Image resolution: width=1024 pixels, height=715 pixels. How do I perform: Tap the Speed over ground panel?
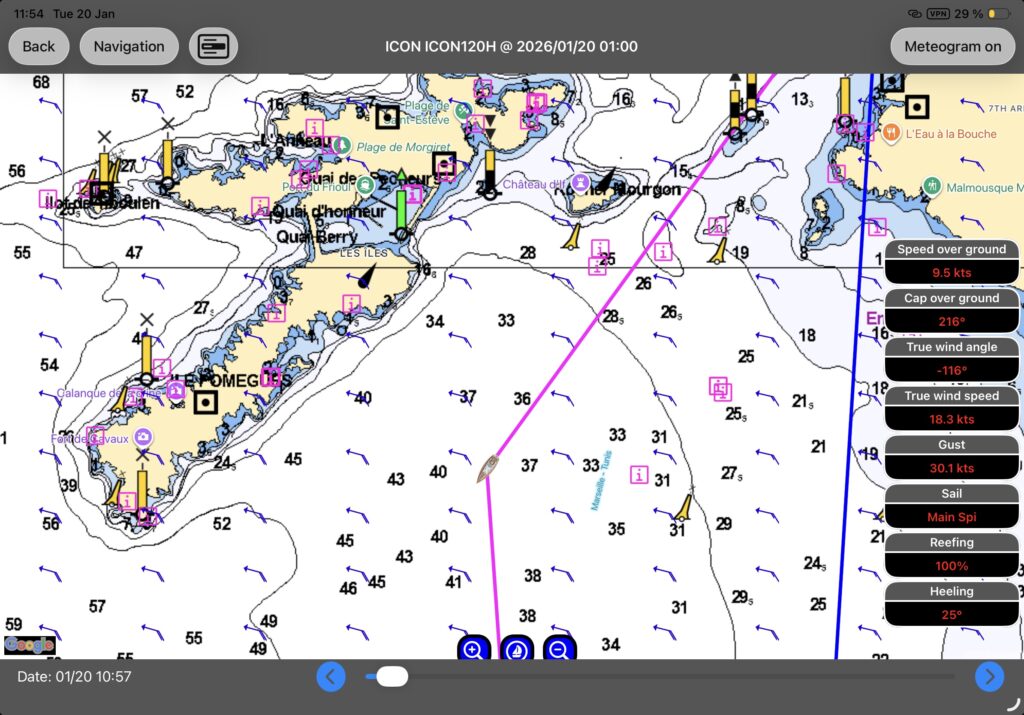point(951,258)
